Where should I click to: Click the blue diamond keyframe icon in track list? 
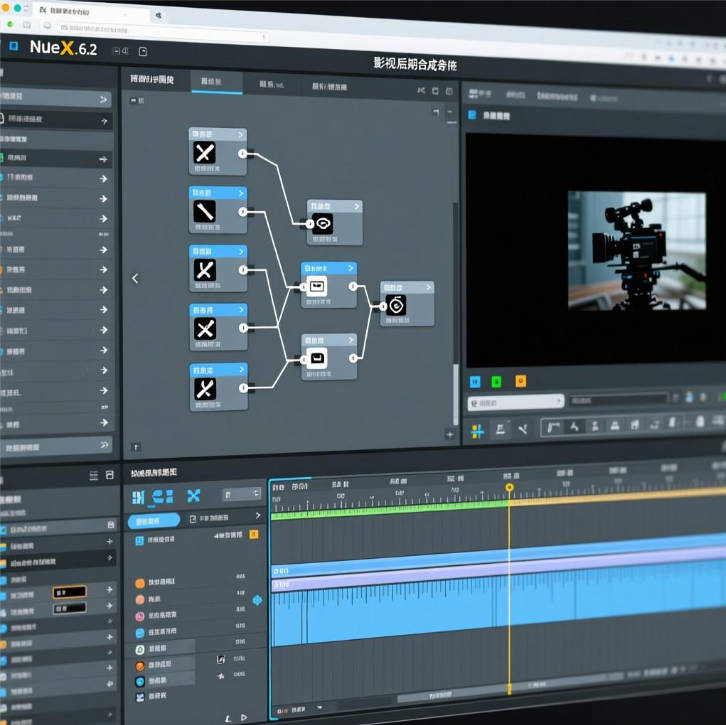[x=256, y=599]
